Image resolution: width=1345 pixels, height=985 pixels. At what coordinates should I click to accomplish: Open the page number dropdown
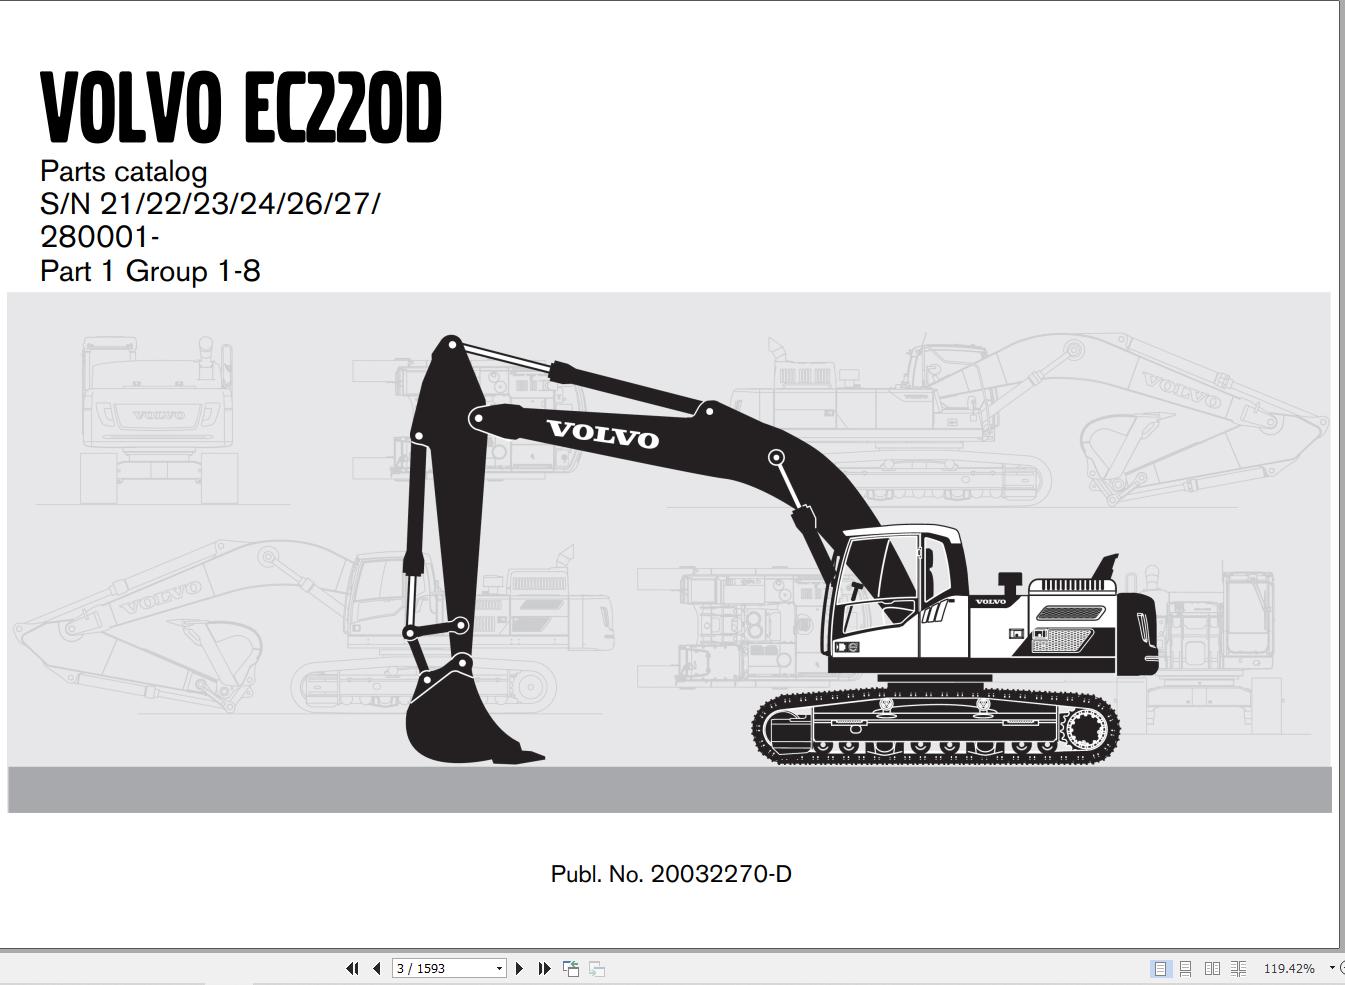[x=499, y=968]
